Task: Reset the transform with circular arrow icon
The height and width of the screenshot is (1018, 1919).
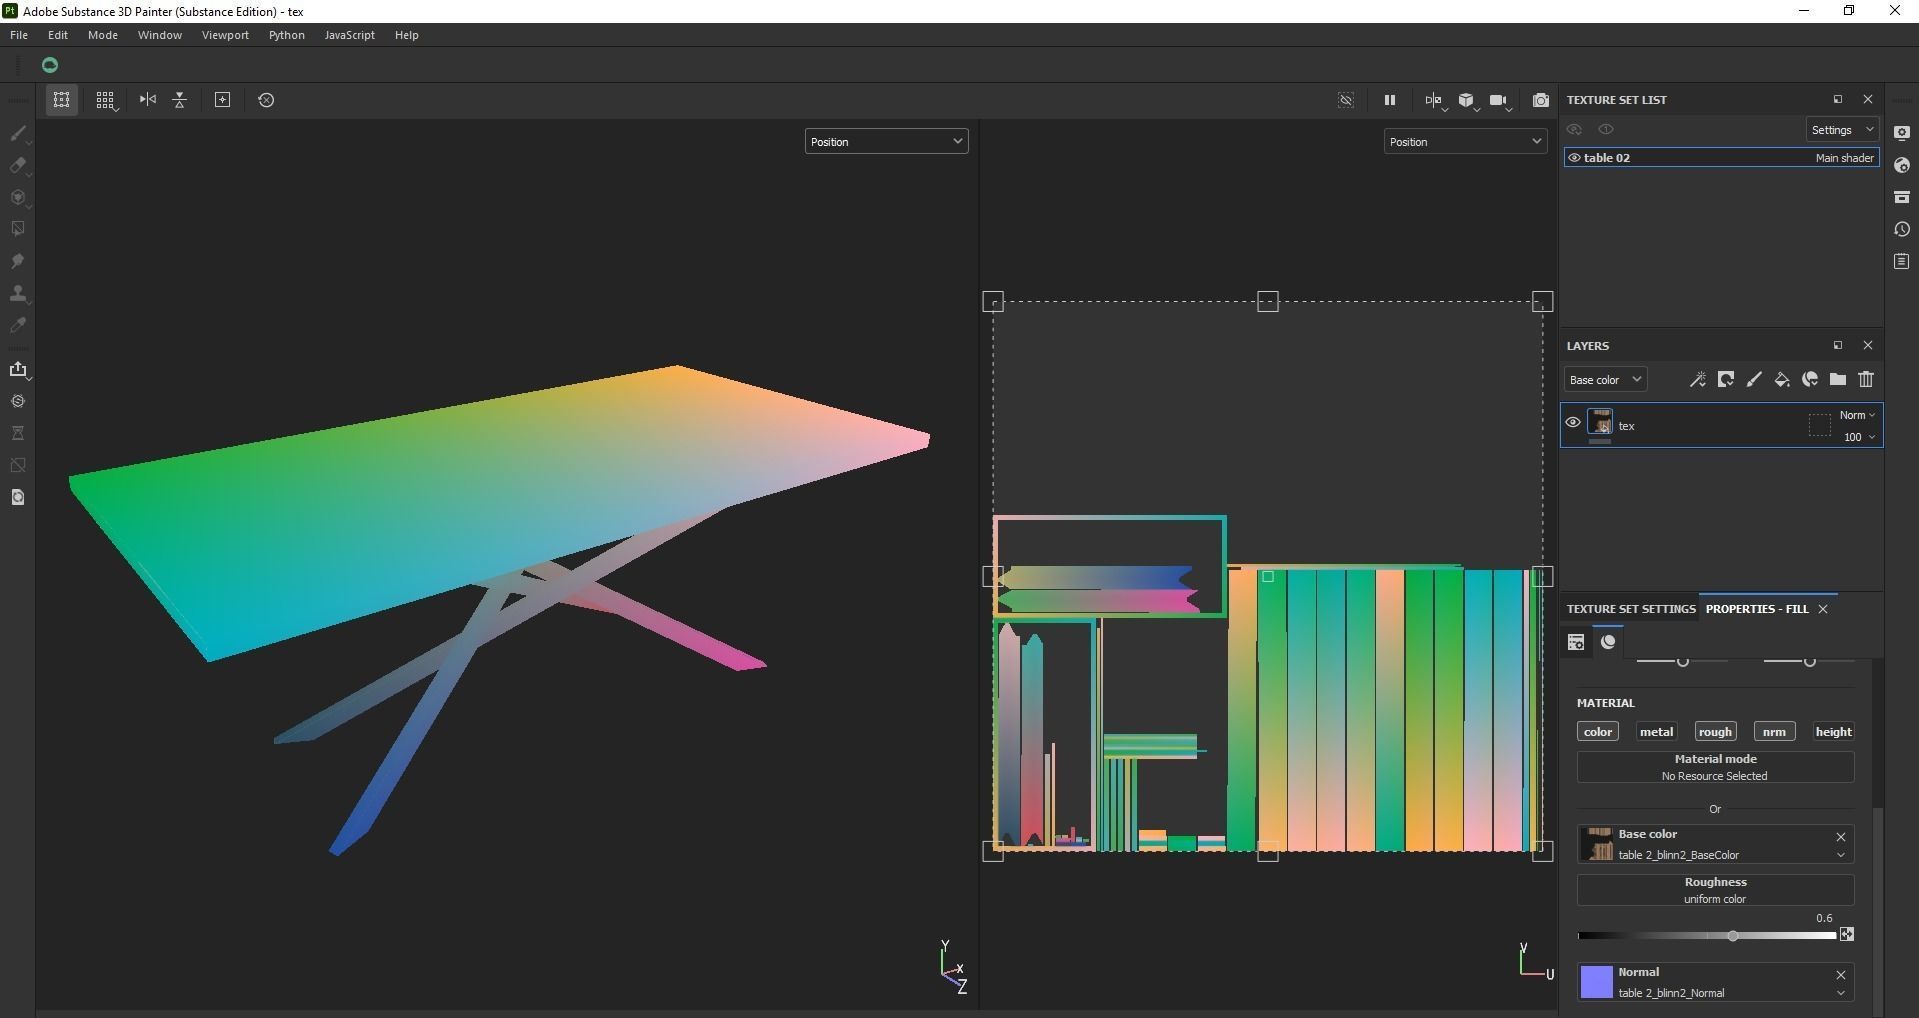Action: tap(266, 100)
